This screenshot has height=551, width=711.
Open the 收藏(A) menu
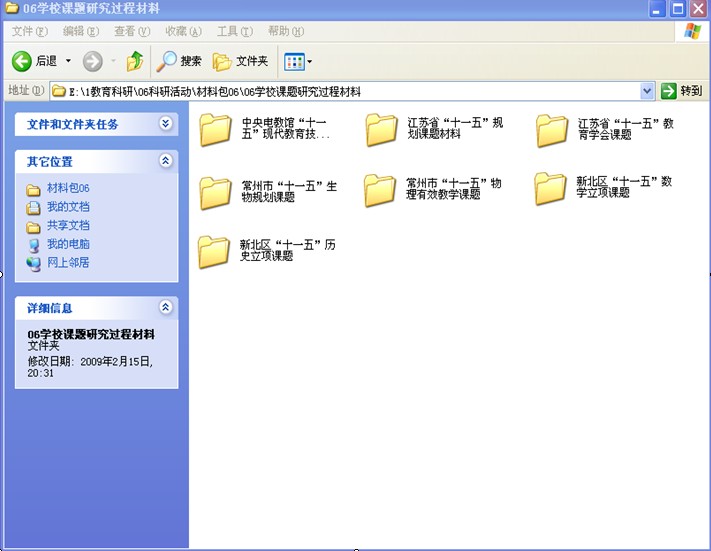183,31
